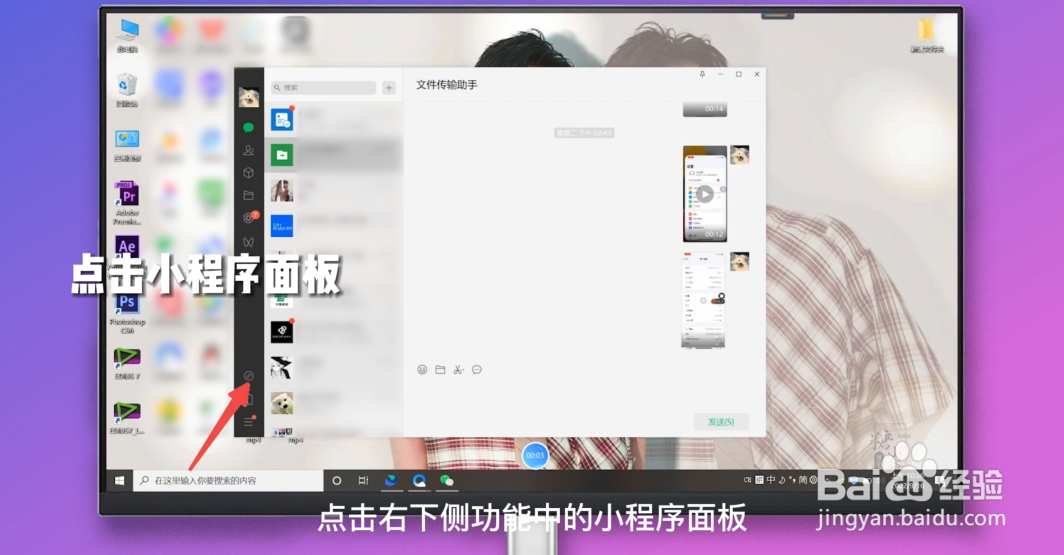Click the screenshot scissors icon
The width and height of the screenshot is (1064, 555).
pos(459,370)
